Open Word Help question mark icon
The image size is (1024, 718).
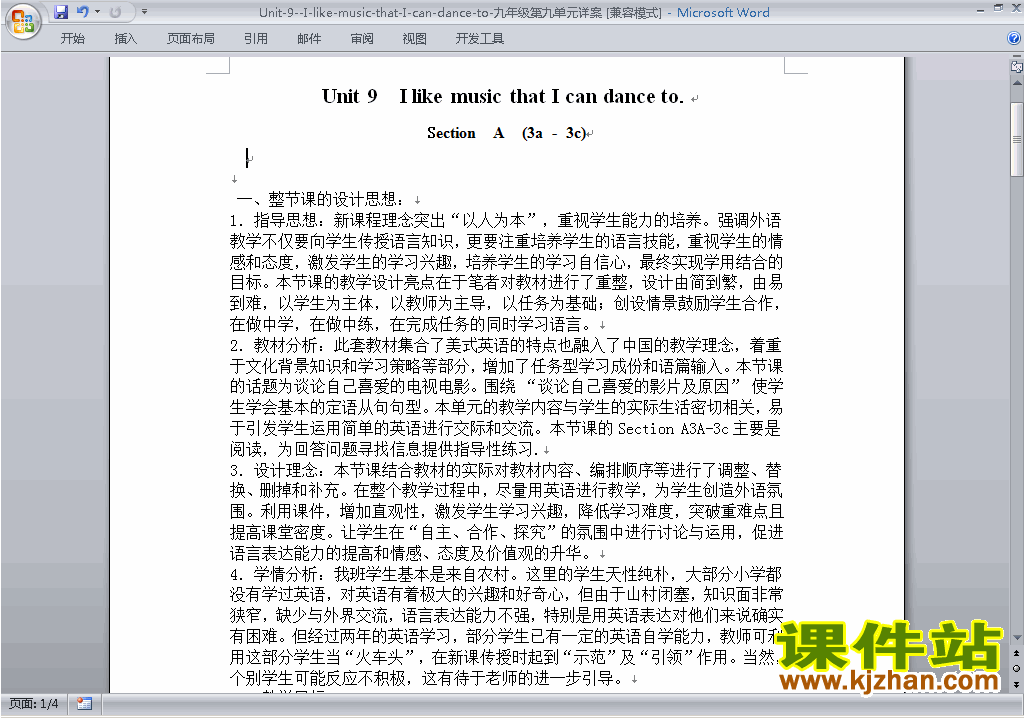pos(1014,39)
